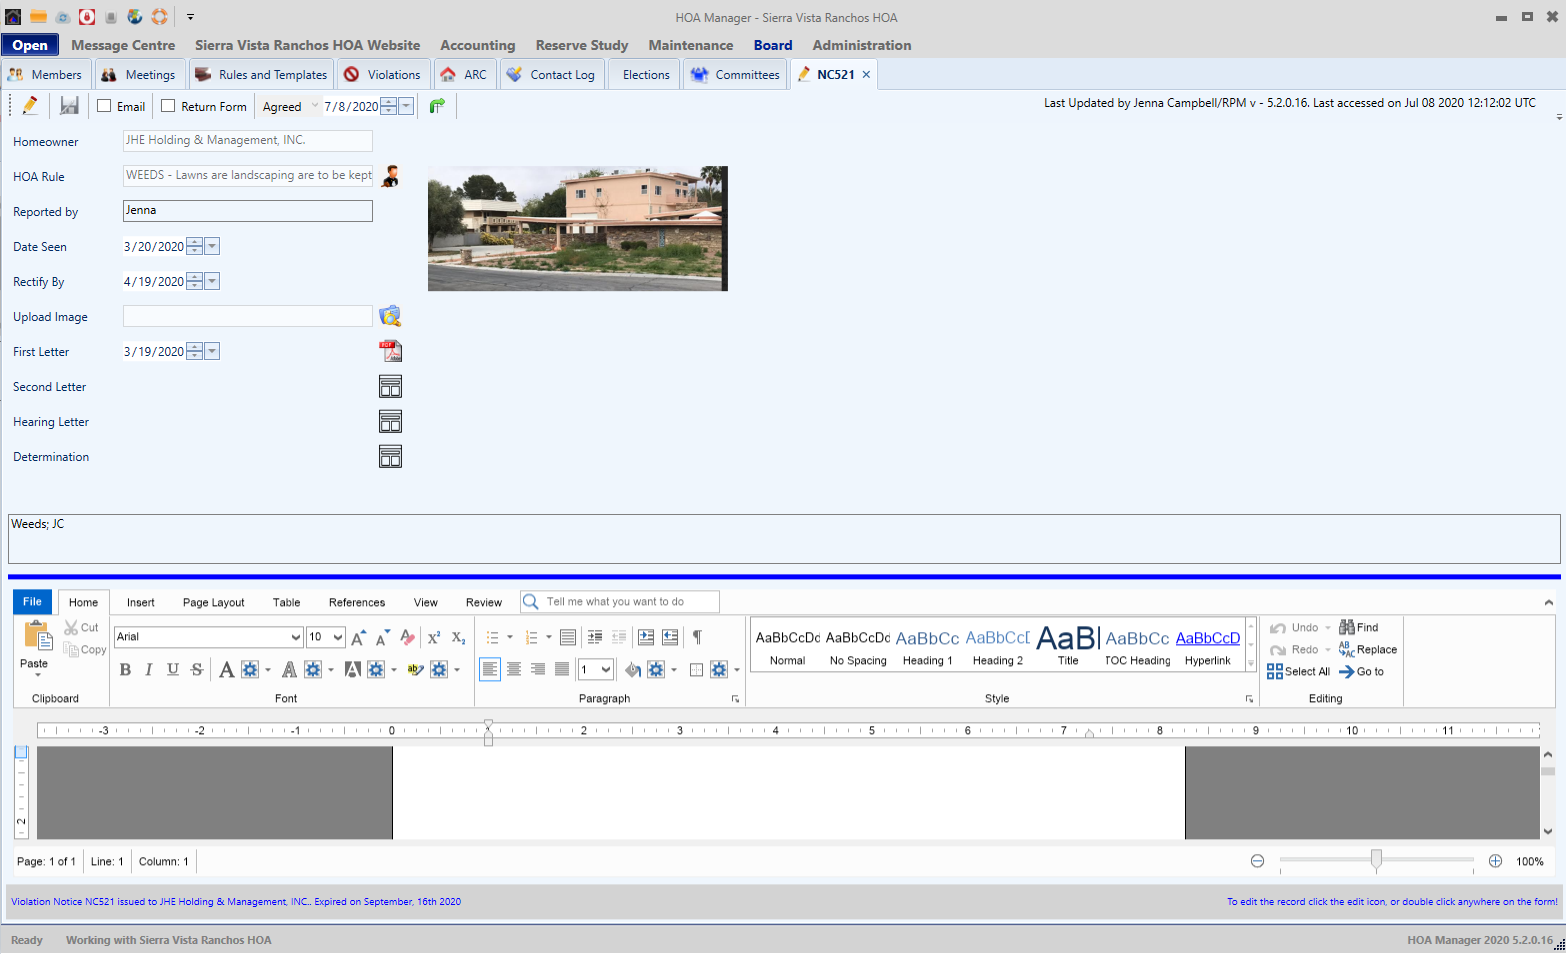Switch to the Violations tab
Screen dimensions: 1566x954
(383, 75)
